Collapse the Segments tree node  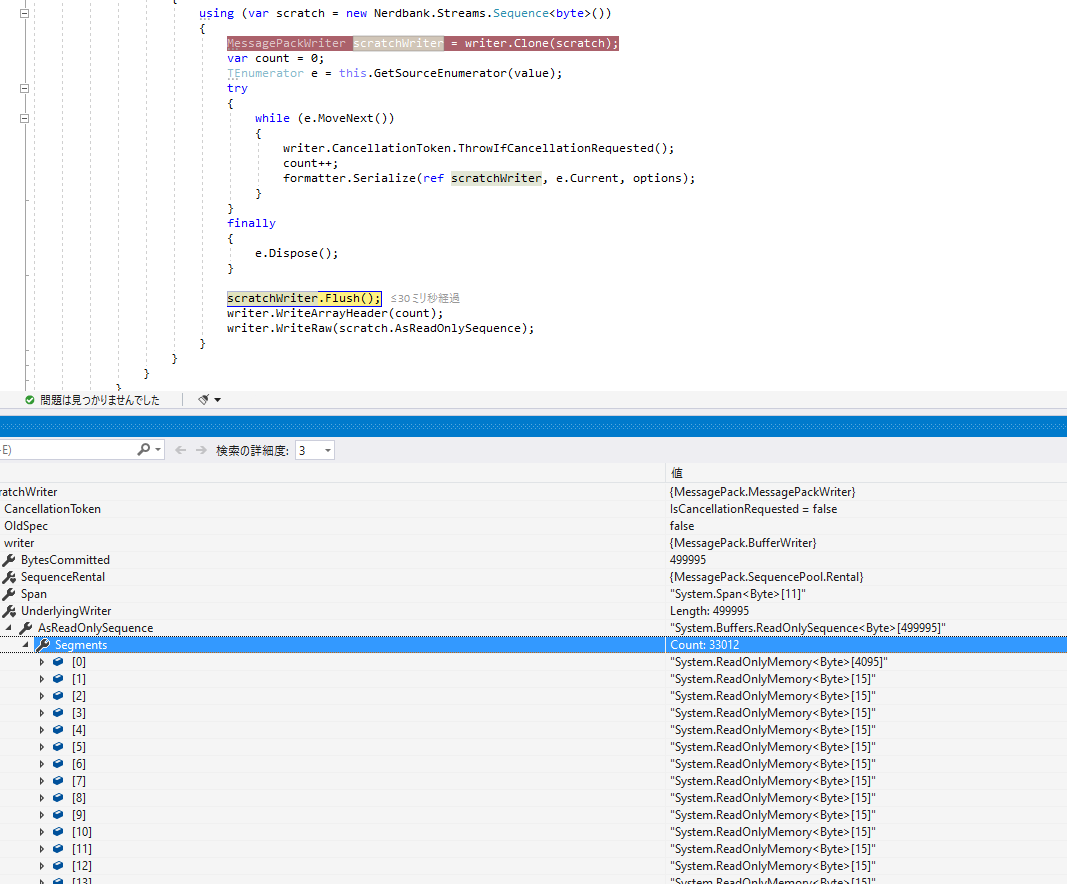click(27, 644)
